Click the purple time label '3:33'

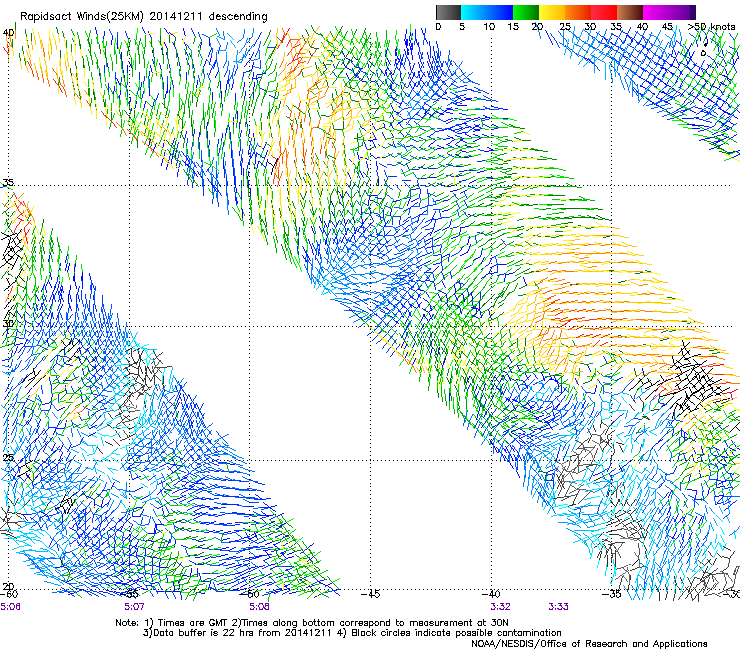[x=558, y=607]
